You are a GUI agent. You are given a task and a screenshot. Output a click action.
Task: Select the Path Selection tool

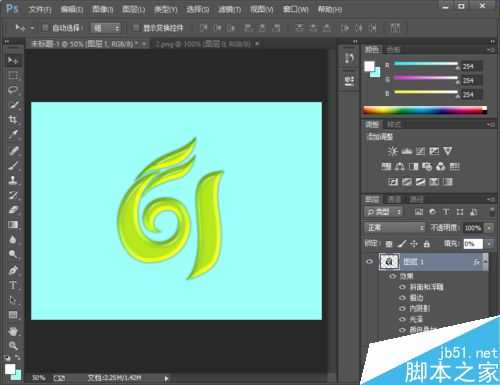[x=13, y=300]
